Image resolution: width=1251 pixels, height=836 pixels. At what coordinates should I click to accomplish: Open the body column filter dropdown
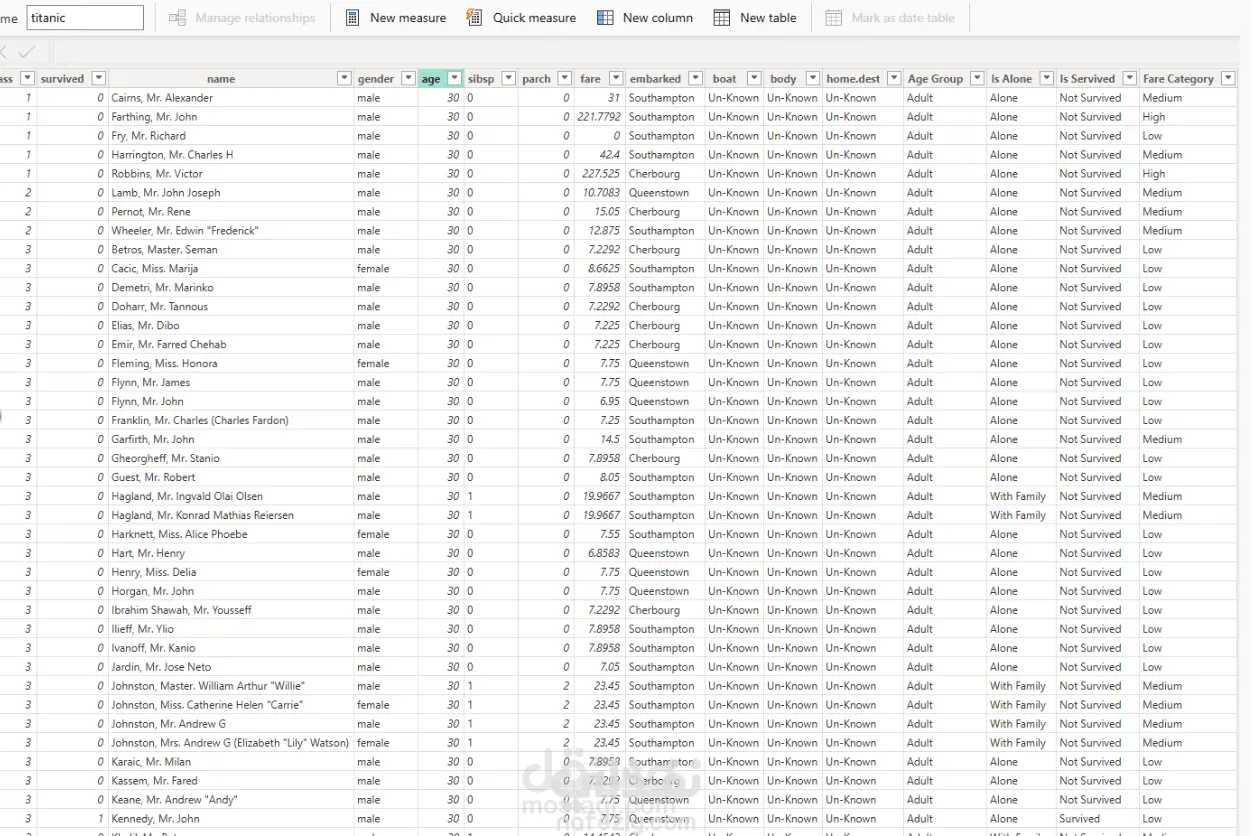coord(813,78)
